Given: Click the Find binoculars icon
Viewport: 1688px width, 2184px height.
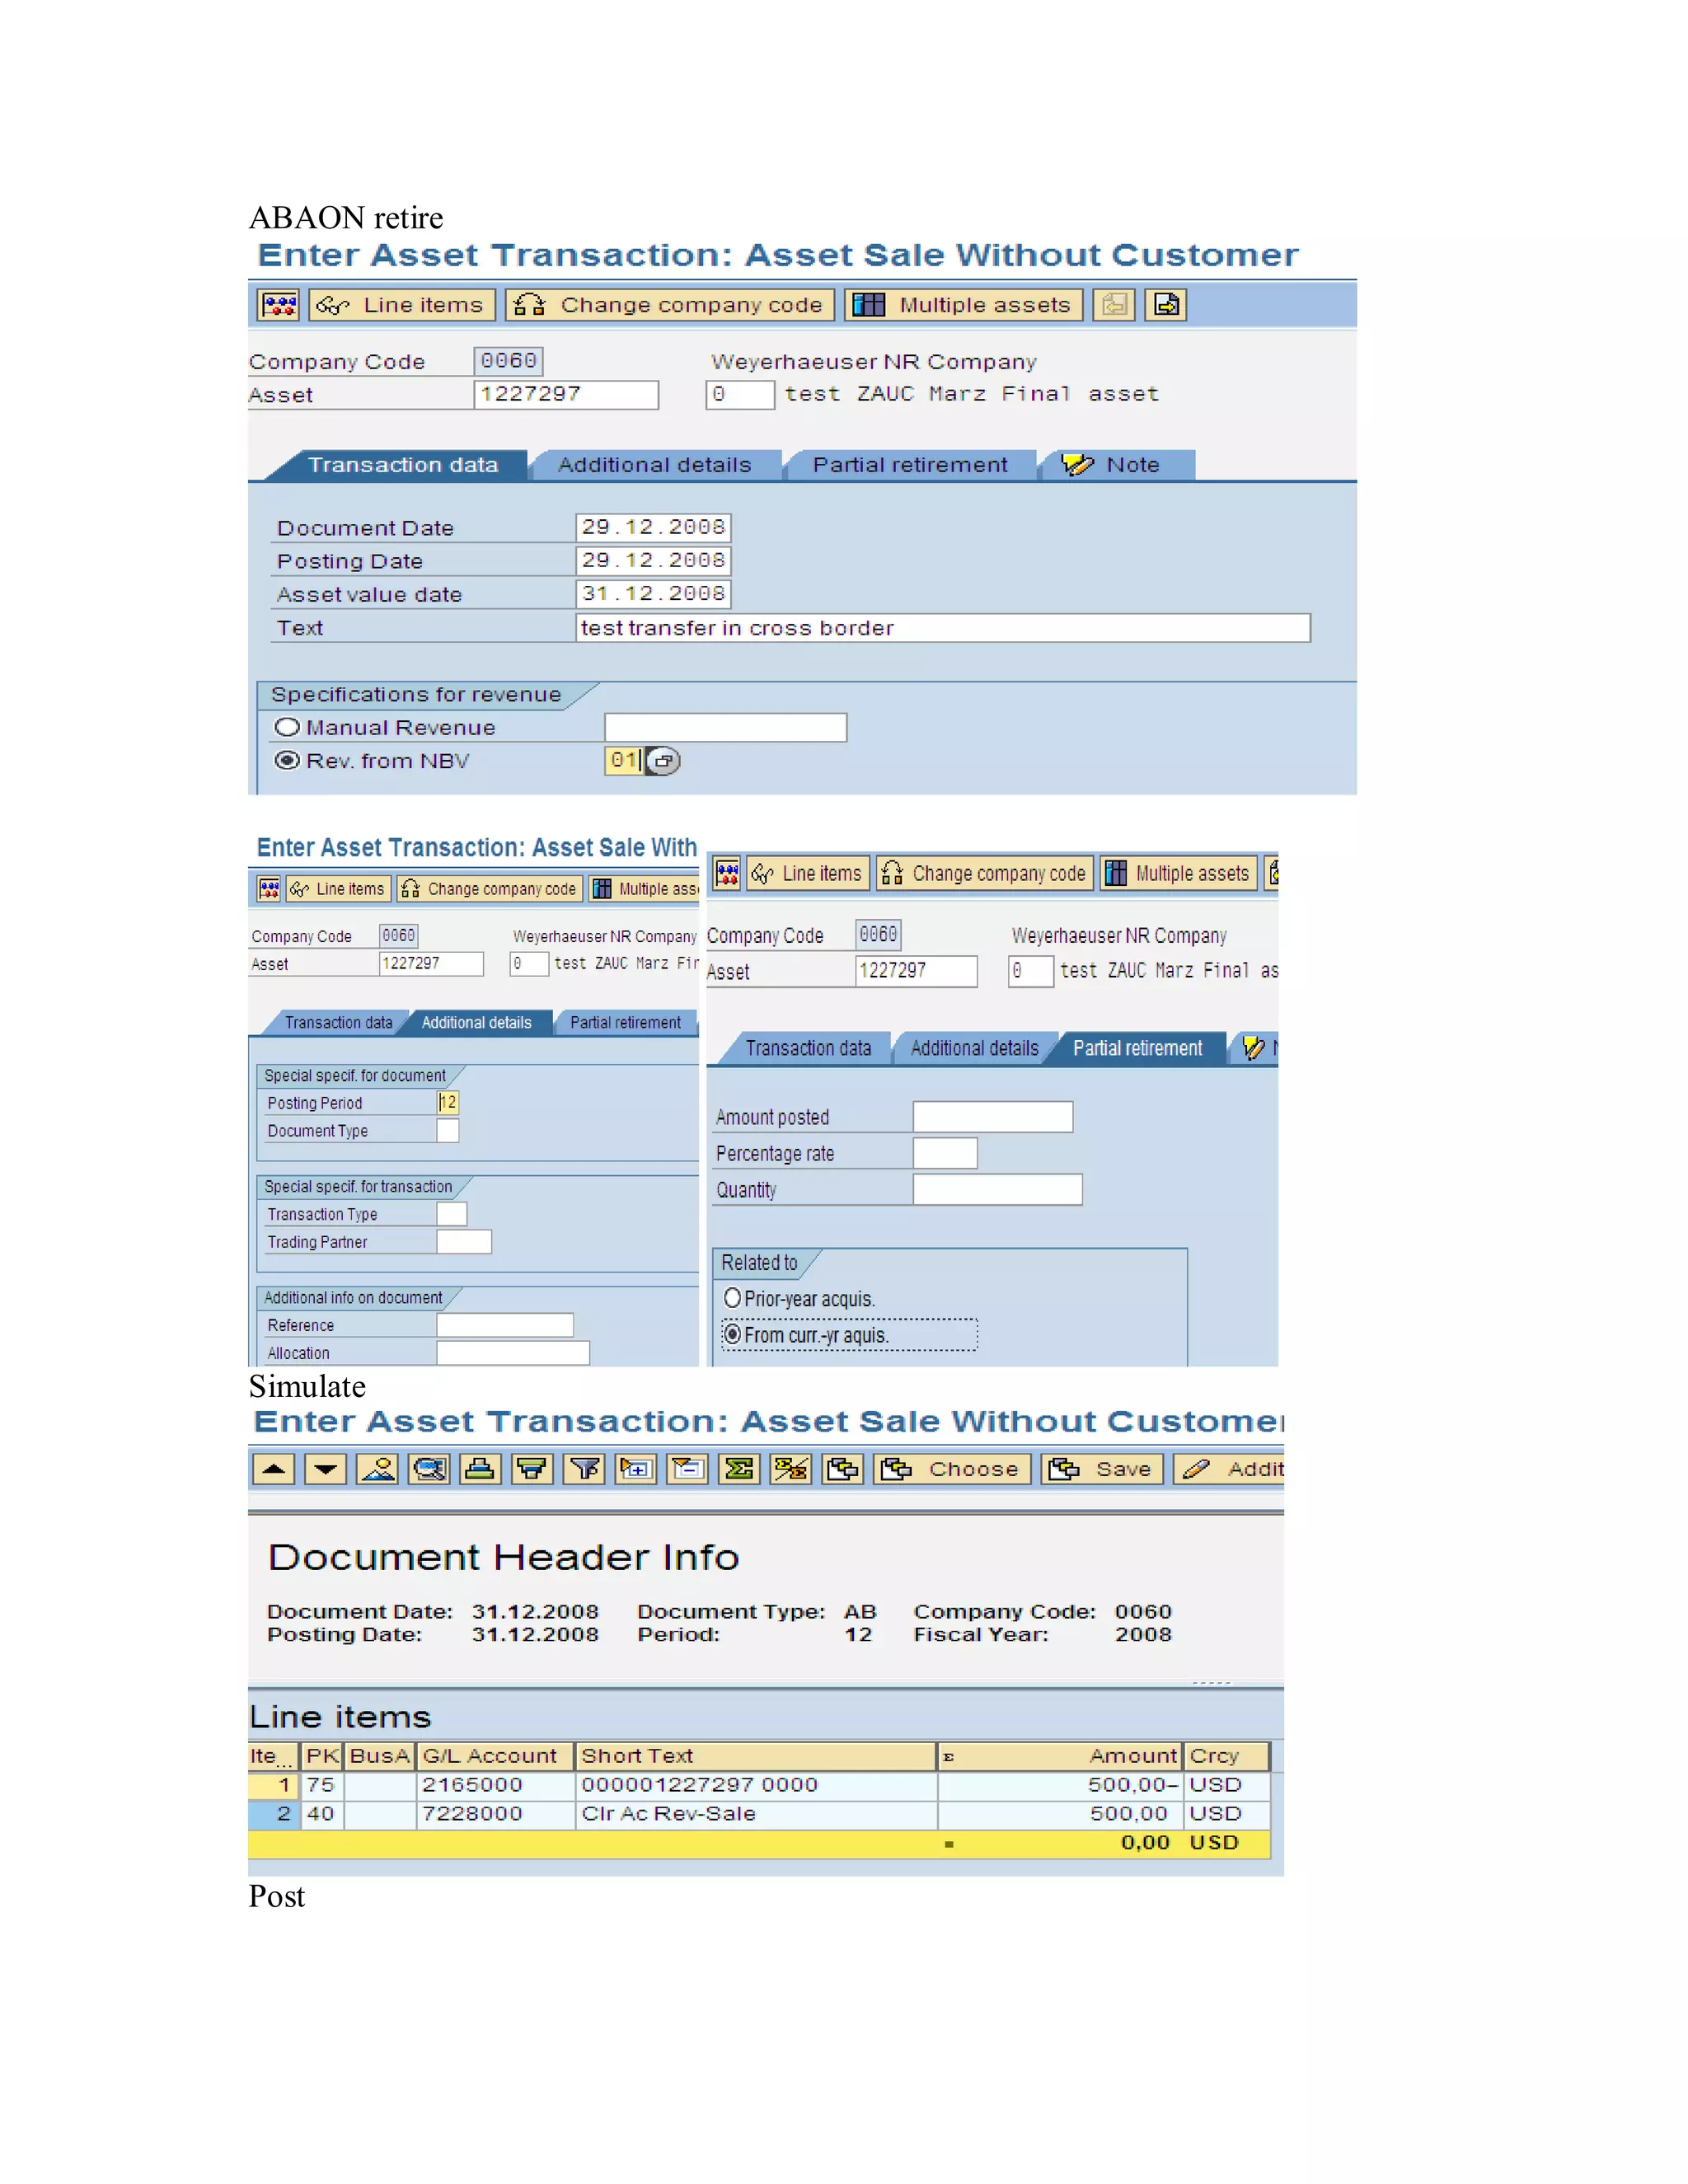Looking at the screenshot, I should [x=429, y=1469].
